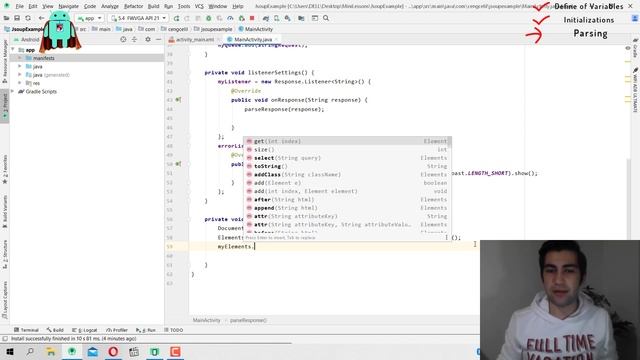Screen dimensions: 640x360
Task: Select the MainActivity.java editor tab
Action: 251,40
